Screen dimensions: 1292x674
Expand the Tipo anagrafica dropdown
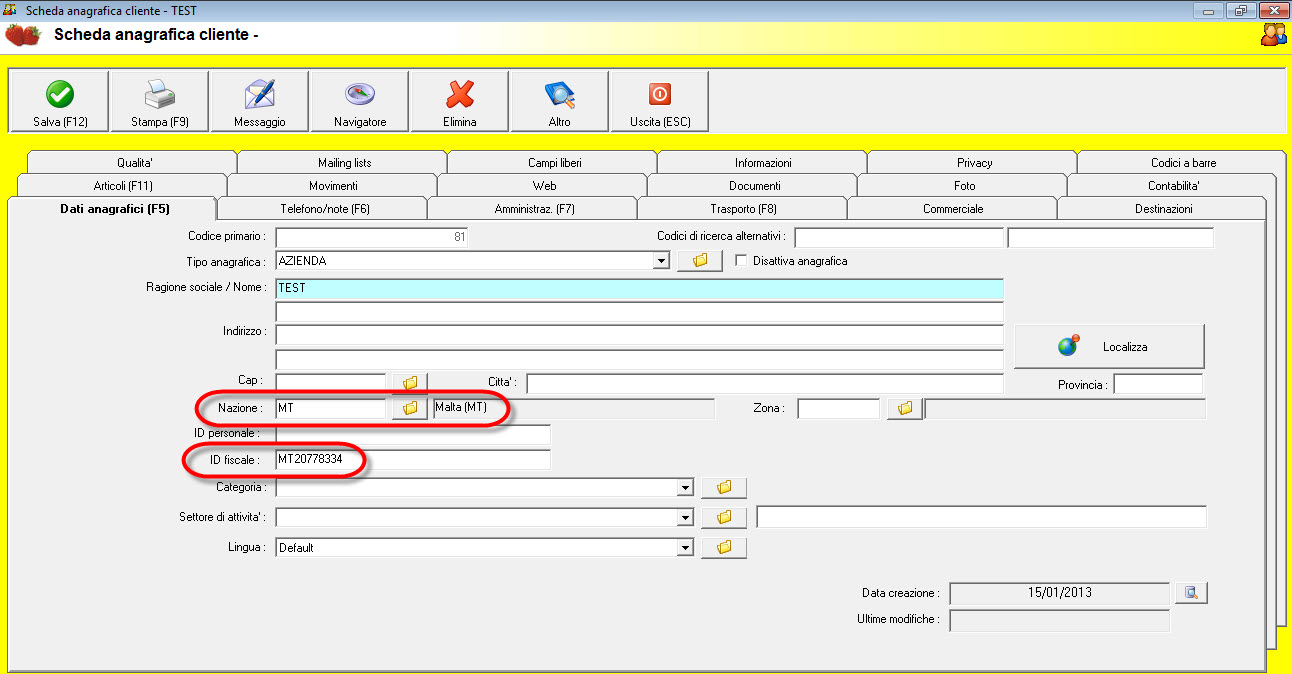click(x=660, y=261)
